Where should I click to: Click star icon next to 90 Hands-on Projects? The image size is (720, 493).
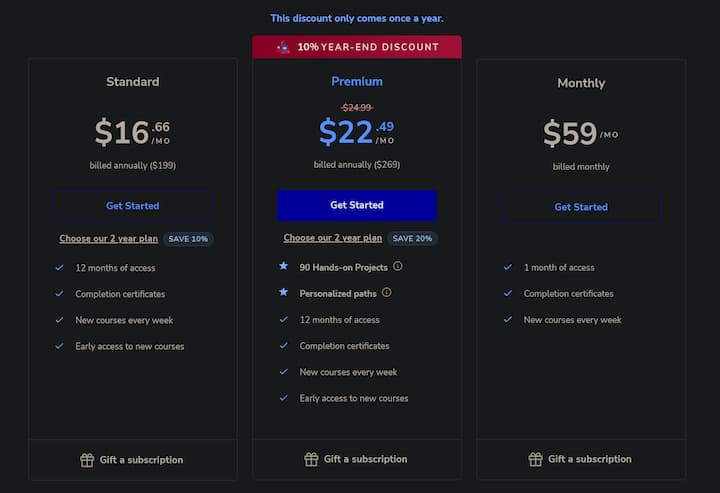coord(284,266)
